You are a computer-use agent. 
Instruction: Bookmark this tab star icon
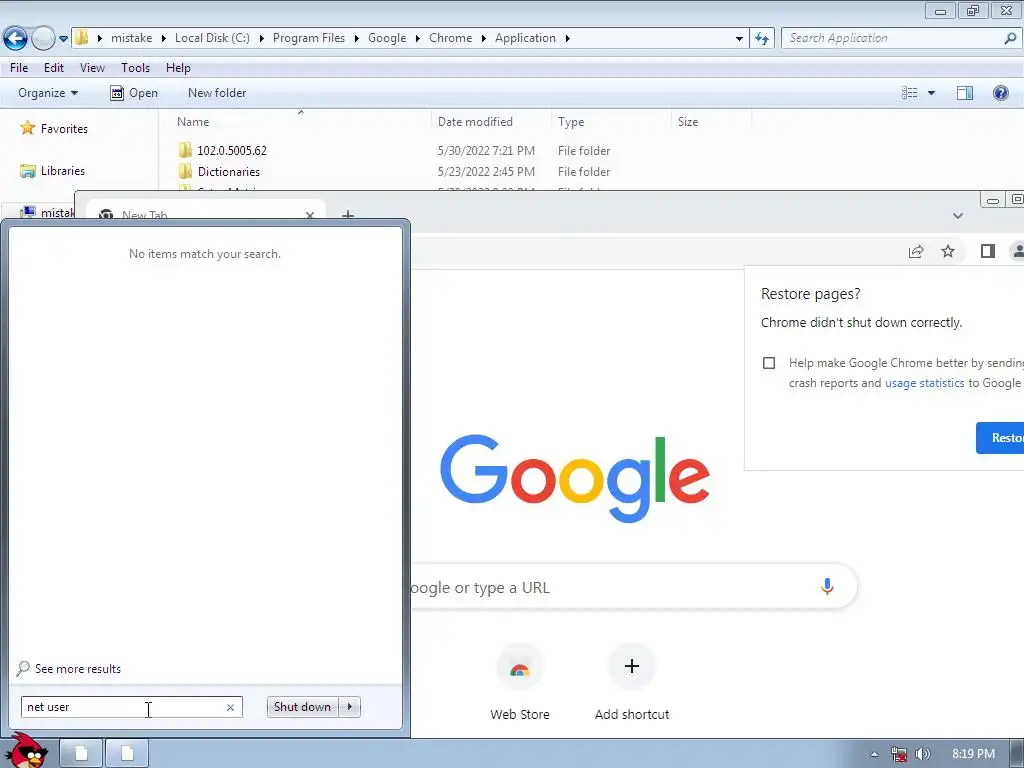tap(948, 251)
